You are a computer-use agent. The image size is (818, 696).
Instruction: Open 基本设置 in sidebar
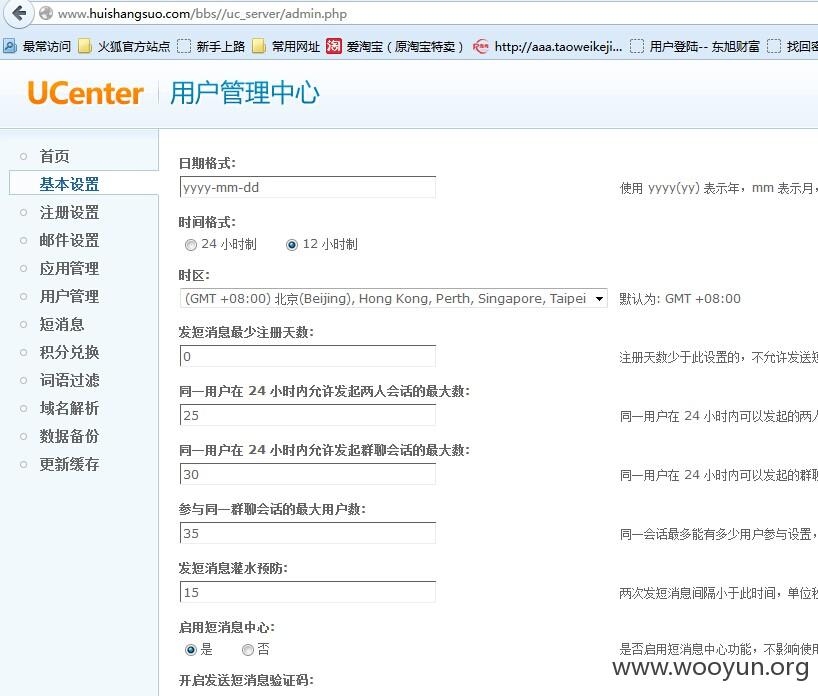[x=69, y=184]
